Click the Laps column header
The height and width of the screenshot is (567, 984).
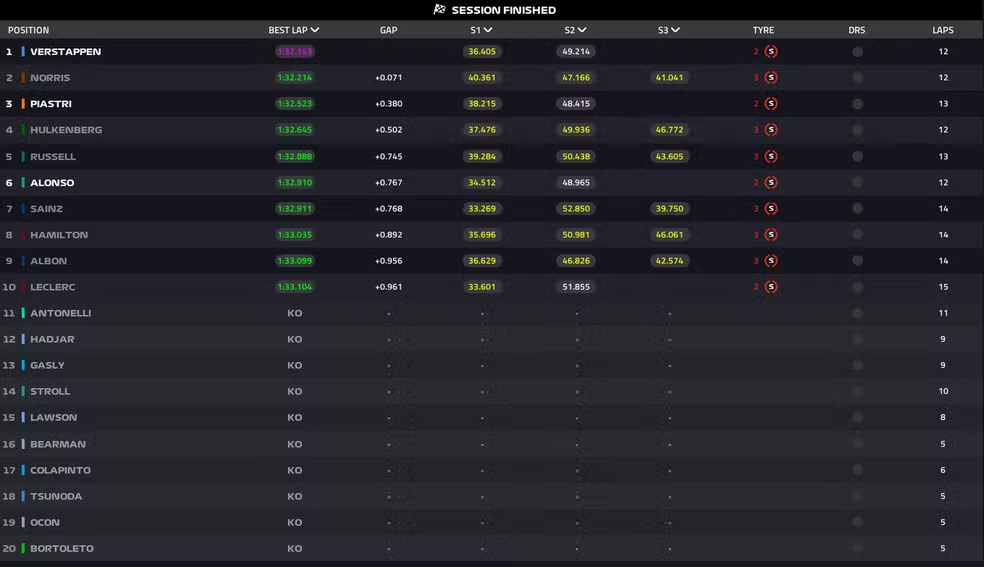click(942, 30)
